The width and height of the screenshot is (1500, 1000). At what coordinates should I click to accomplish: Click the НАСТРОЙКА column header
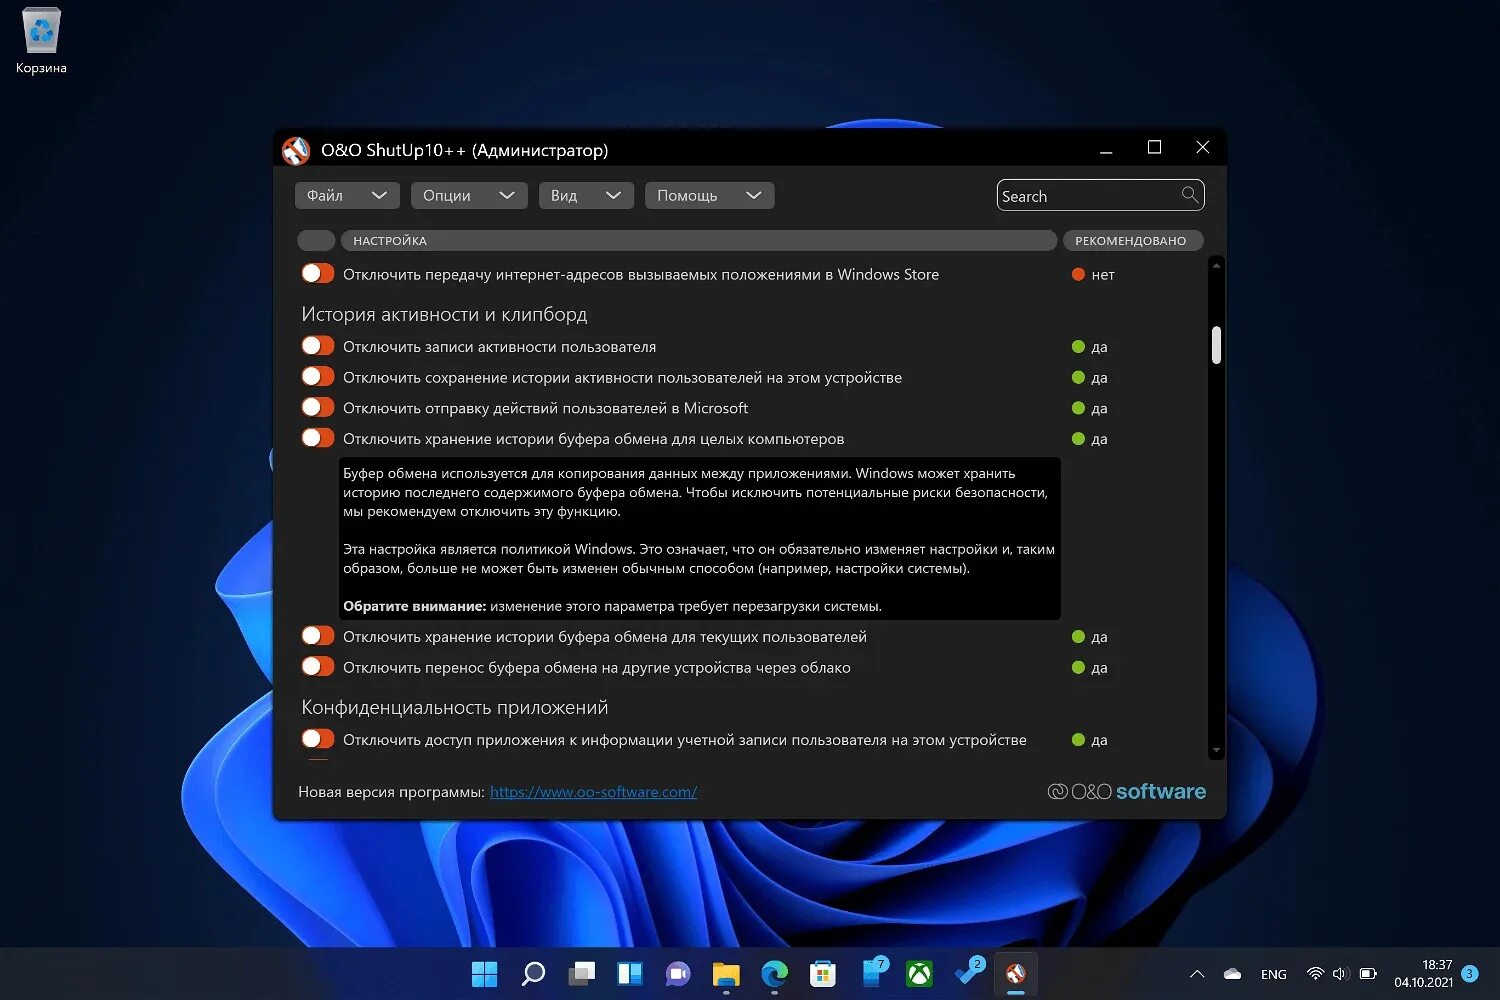pyautogui.click(x=699, y=241)
